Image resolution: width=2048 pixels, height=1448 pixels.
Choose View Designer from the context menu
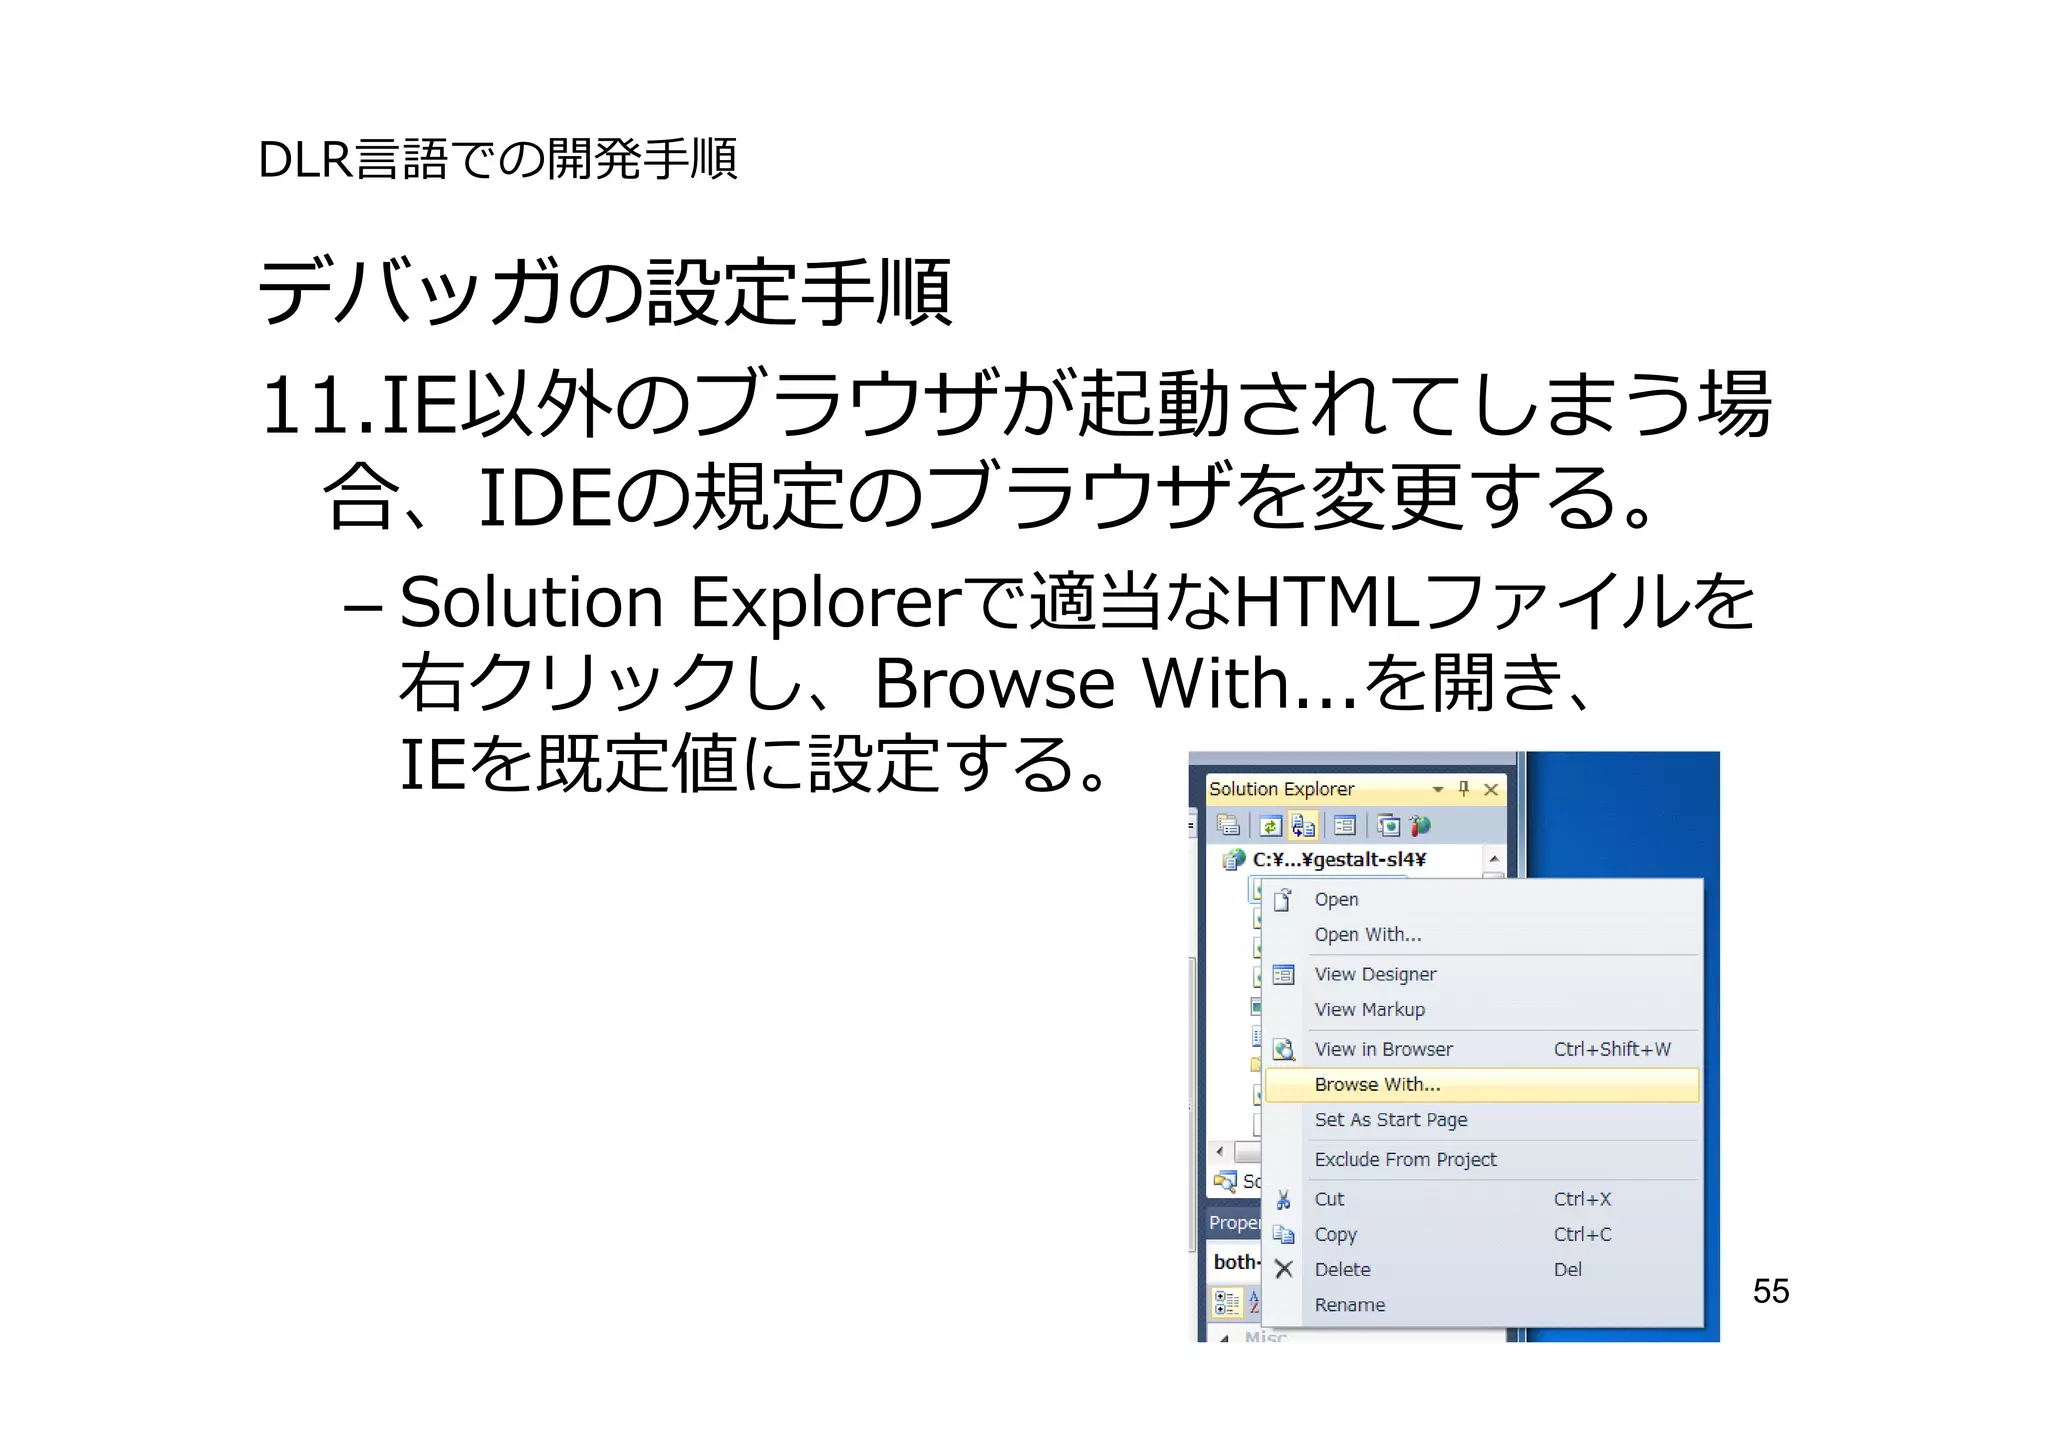pyautogui.click(x=1483, y=974)
